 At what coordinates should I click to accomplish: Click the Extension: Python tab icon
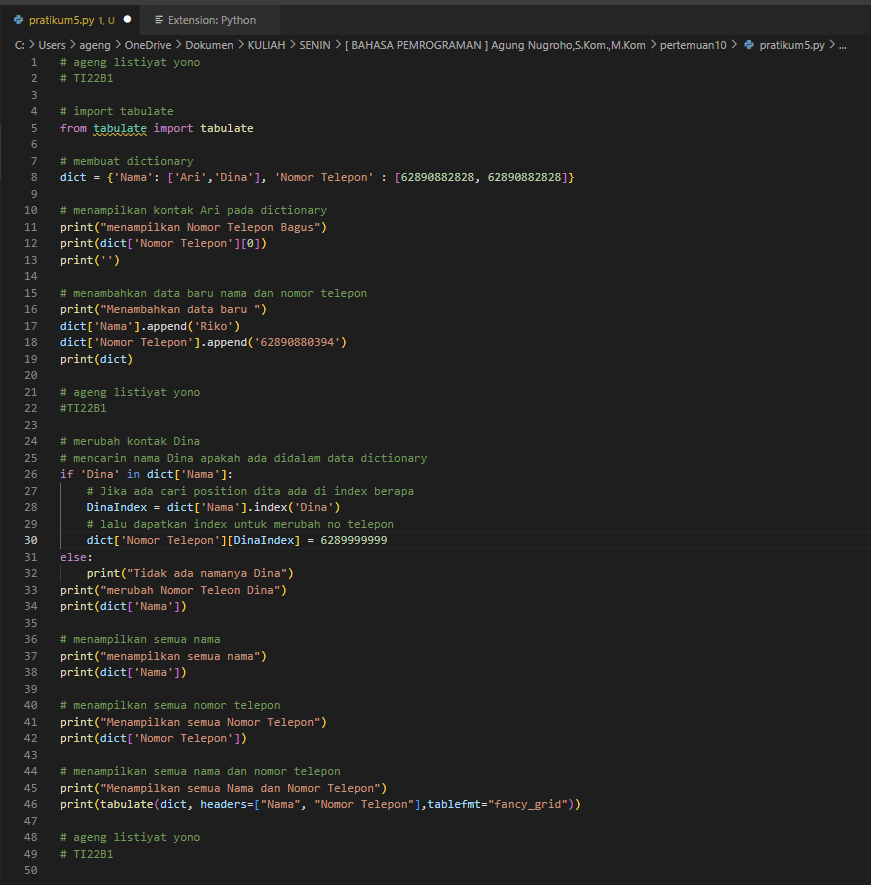coord(159,20)
